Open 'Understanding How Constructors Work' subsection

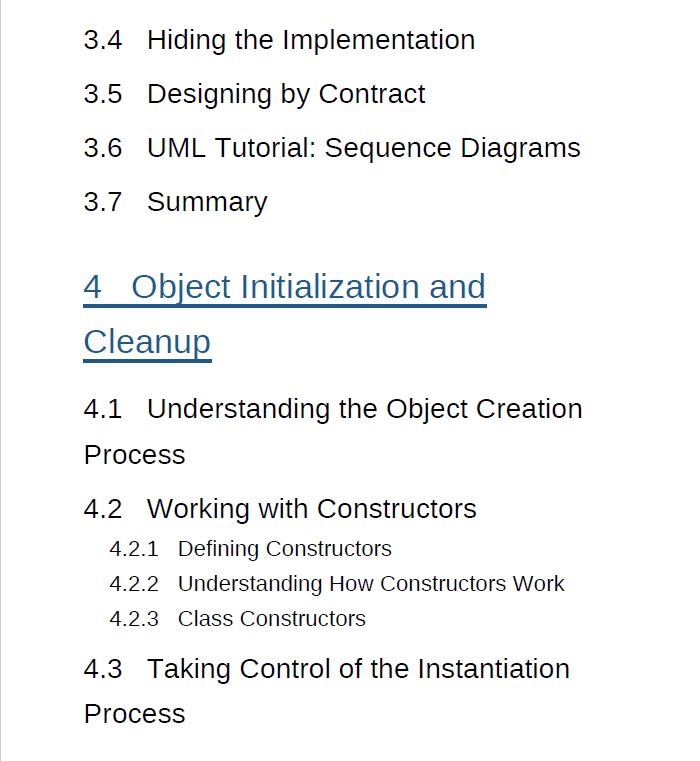pyautogui.click(x=370, y=584)
